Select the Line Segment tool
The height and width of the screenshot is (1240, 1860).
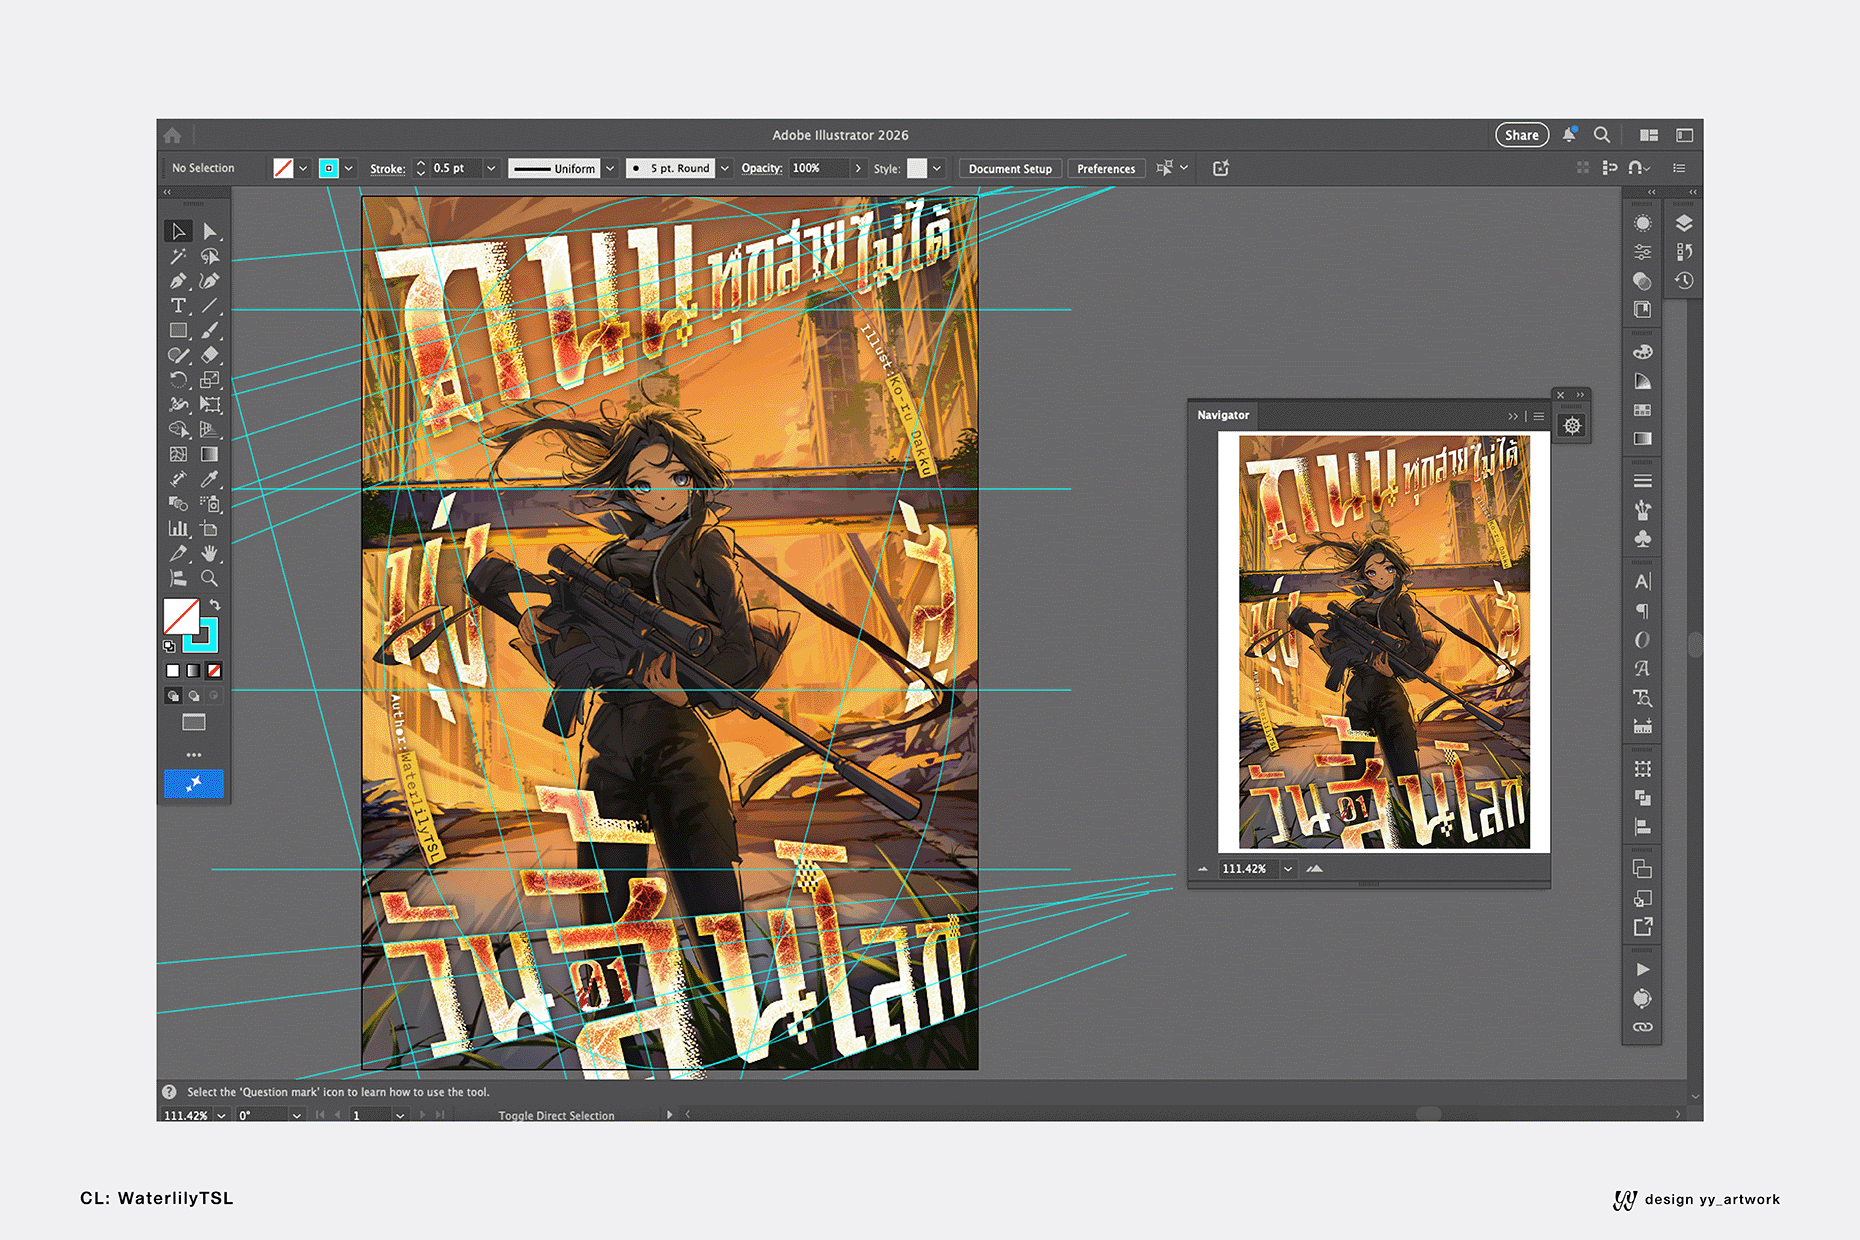[x=209, y=306]
